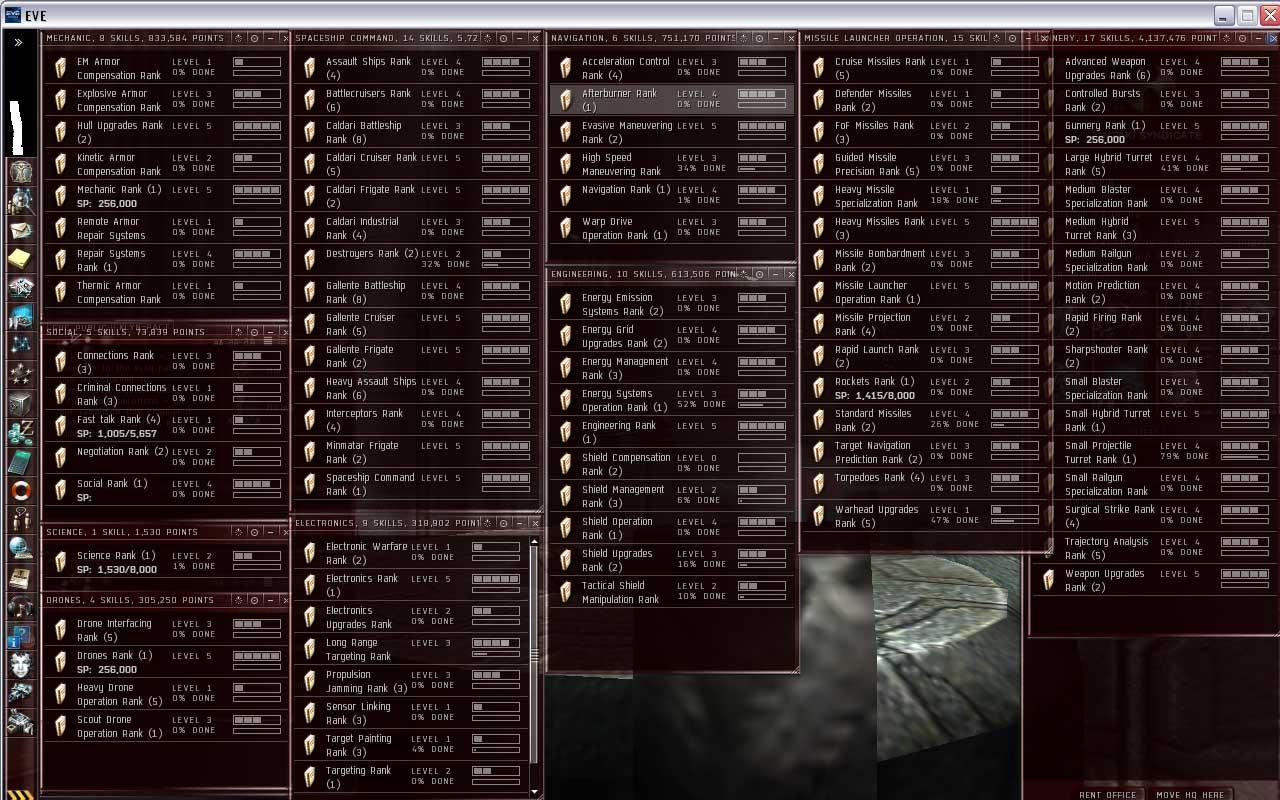
Task: Collapse the Electronics window with its minimize dash
Action: coord(520,523)
